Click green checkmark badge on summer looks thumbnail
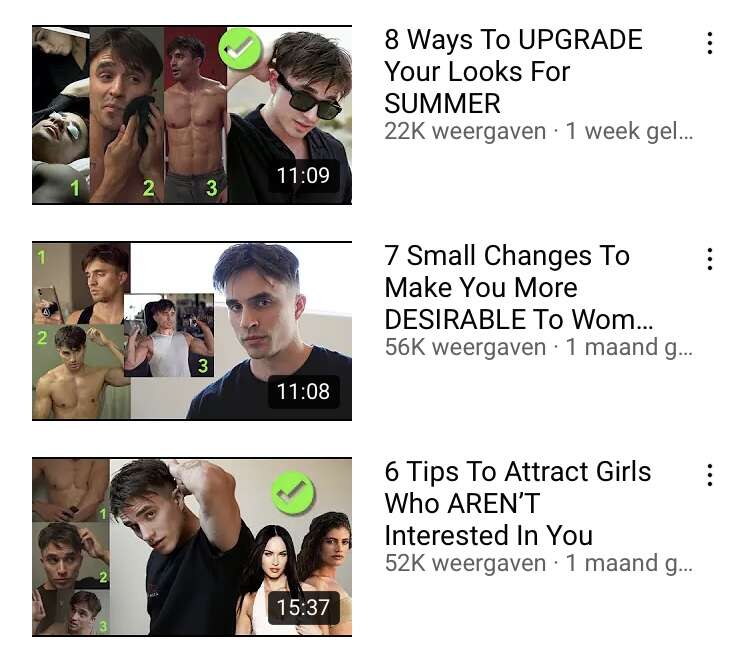 click(x=240, y=48)
